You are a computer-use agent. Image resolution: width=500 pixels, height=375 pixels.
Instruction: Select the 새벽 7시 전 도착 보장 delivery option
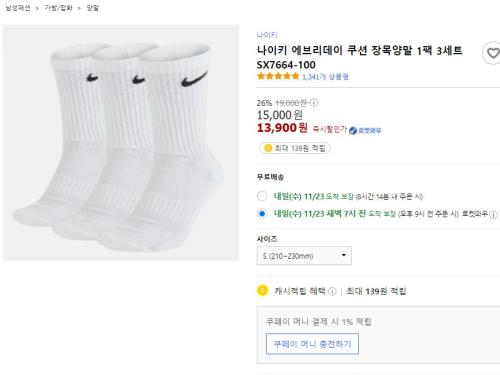262,214
